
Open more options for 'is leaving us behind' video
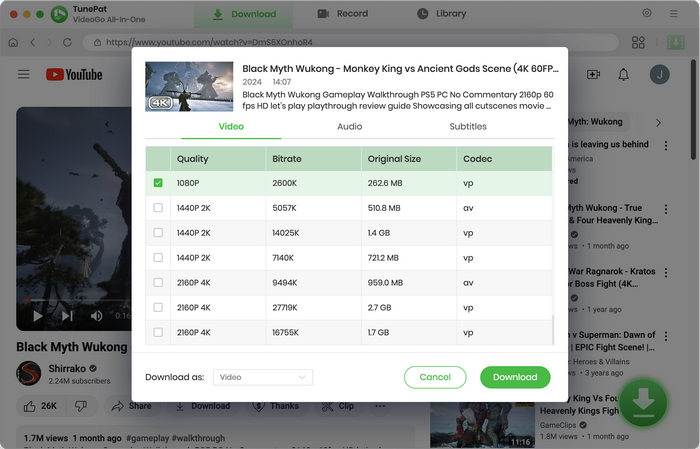click(666, 146)
